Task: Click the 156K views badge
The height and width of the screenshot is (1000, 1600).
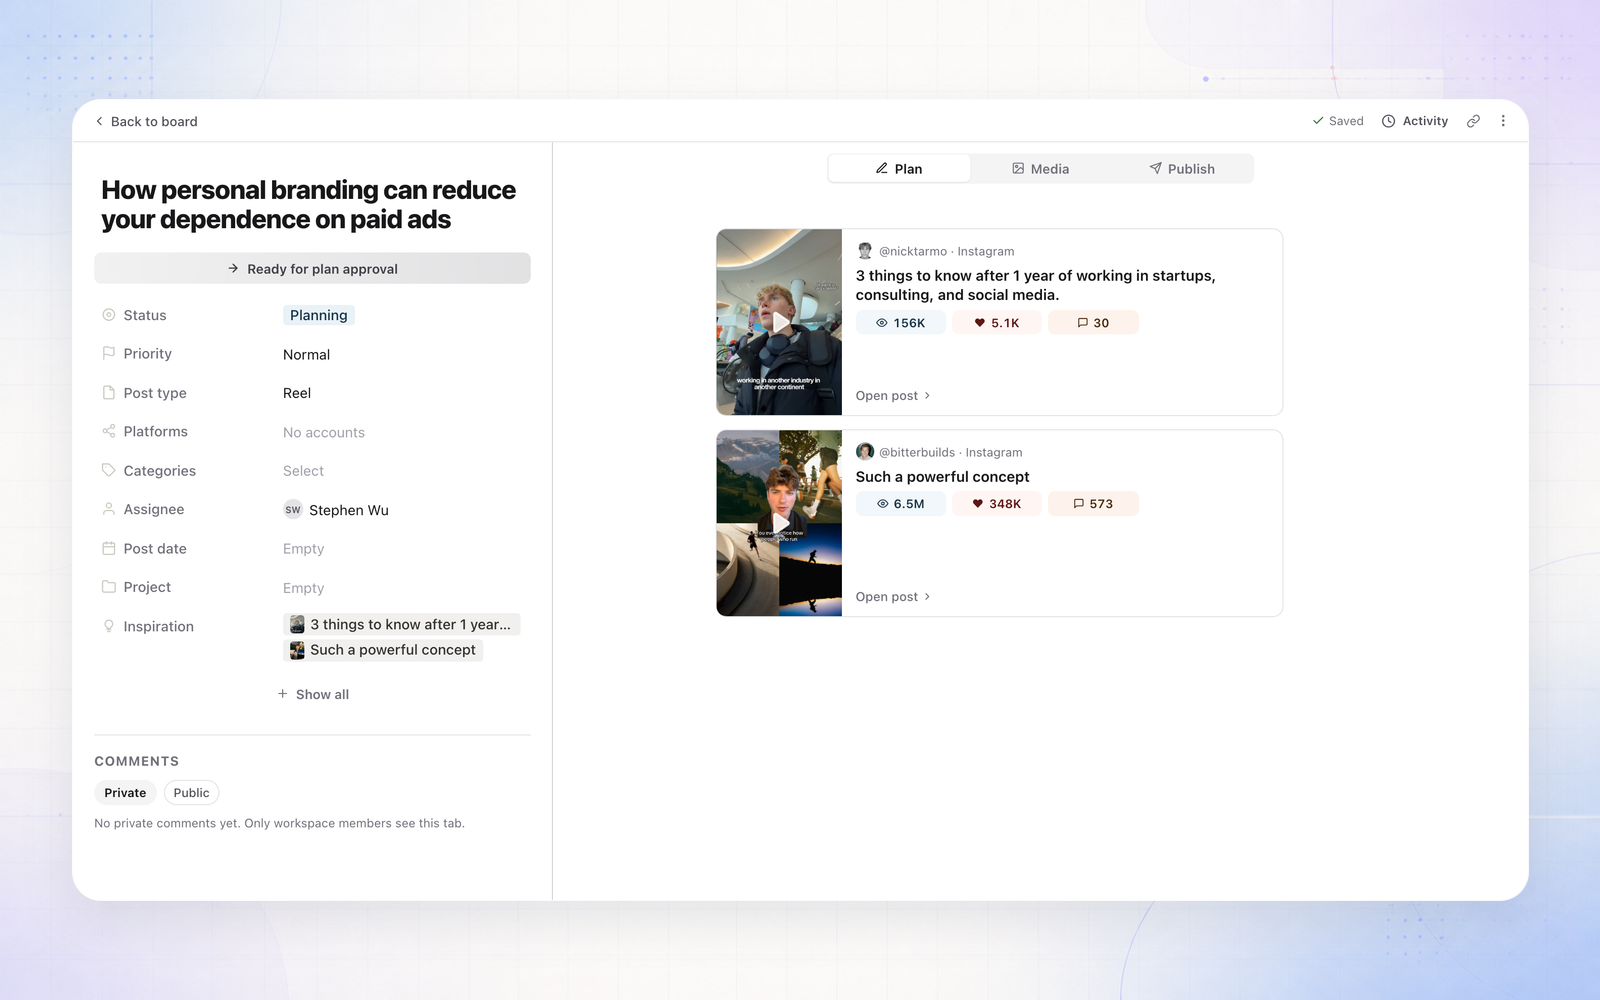Action: point(900,323)
